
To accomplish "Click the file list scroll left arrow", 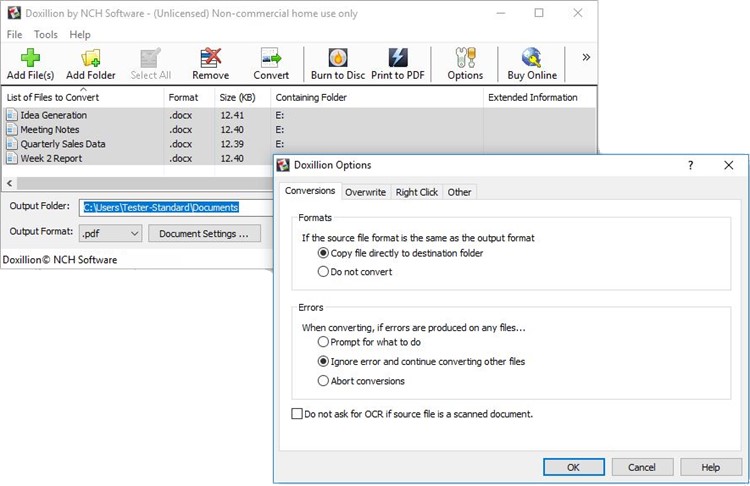I will (10, 183).
